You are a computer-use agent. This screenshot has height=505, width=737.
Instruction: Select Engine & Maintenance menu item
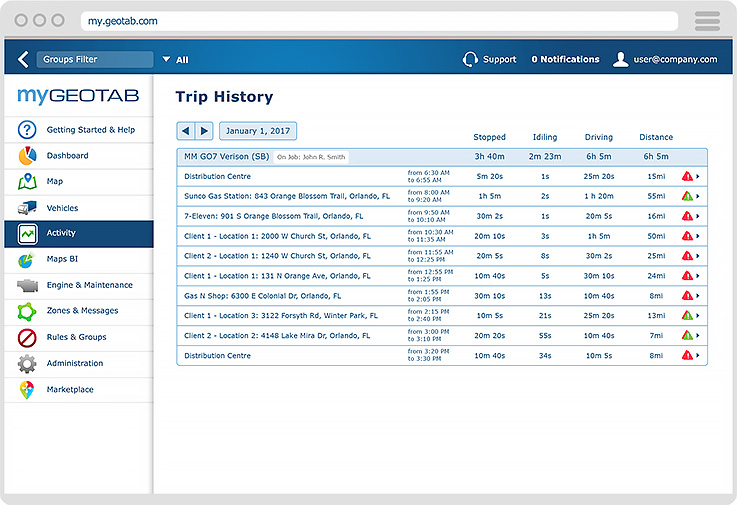coord(79,285)
